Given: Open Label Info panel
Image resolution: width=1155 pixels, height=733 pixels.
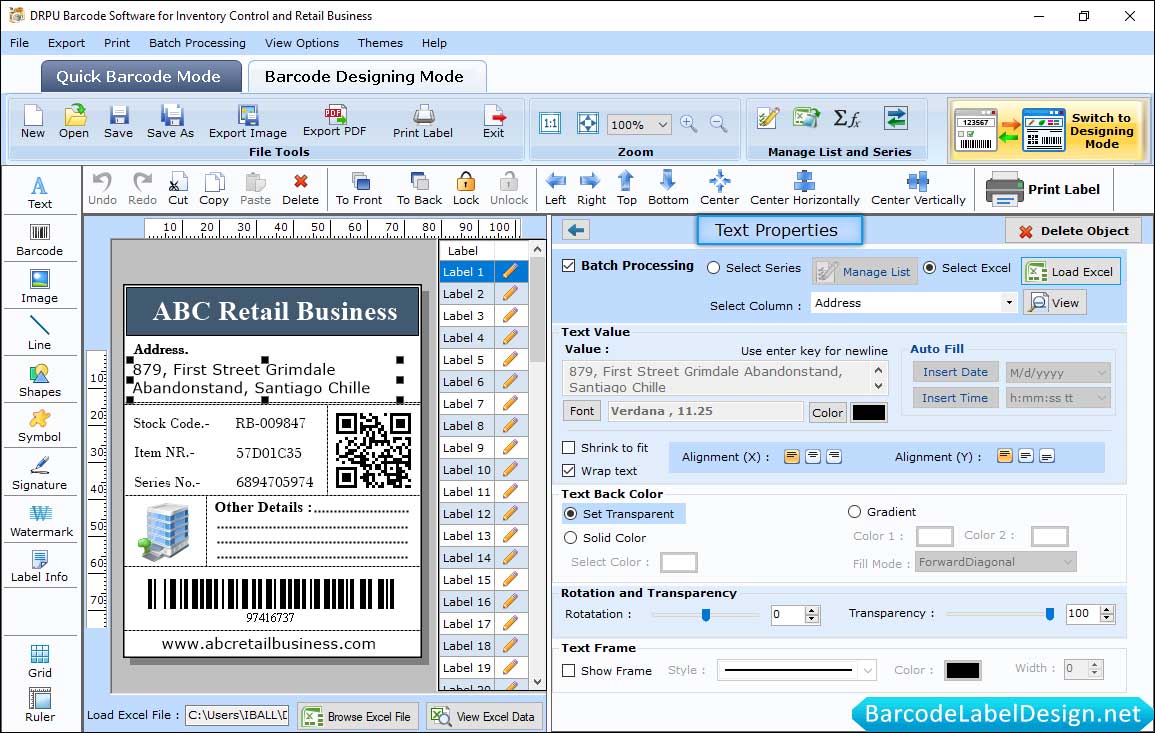Looking at the screenshot, I should [40, 567].
